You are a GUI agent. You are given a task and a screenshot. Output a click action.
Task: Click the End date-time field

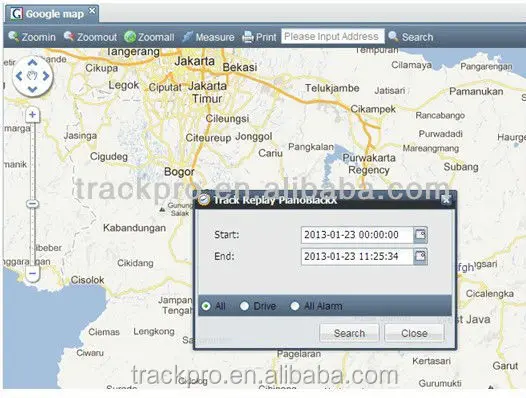pos(357,257)
